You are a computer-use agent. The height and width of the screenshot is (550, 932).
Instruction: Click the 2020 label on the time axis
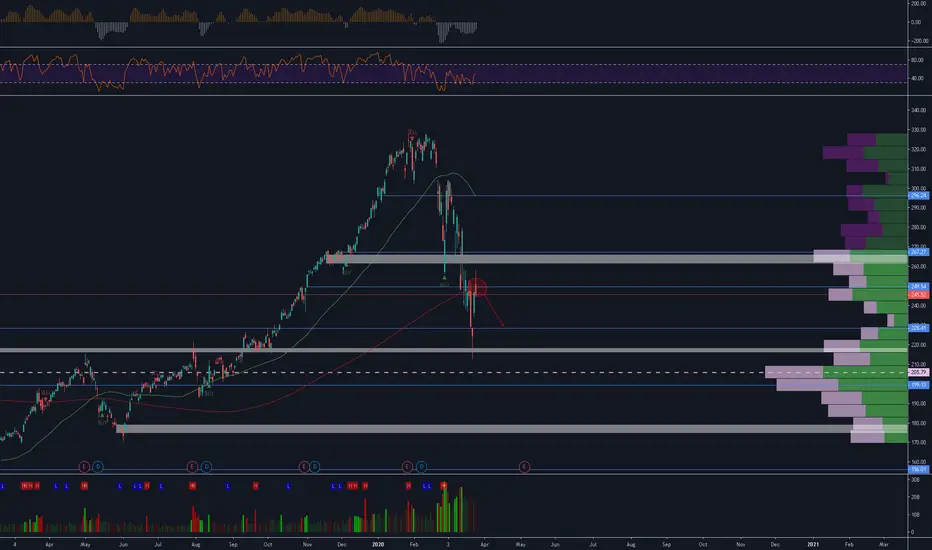click(378, 544)
